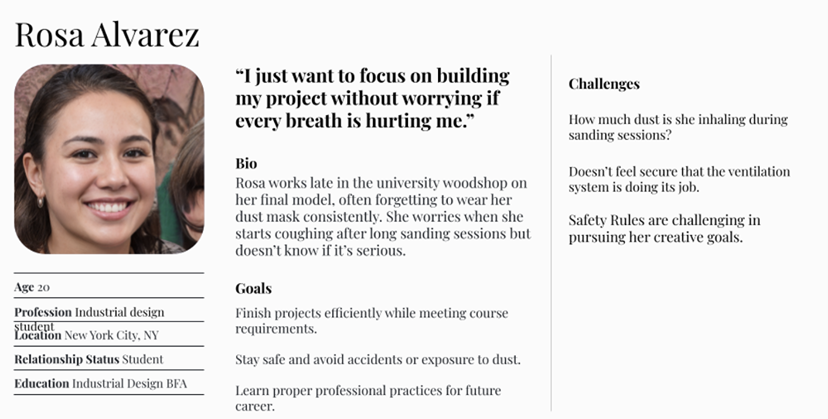Viewport: 828px width, 419px height.
Task: Select the Goals section heading
Action: click(x=253, y=288)
